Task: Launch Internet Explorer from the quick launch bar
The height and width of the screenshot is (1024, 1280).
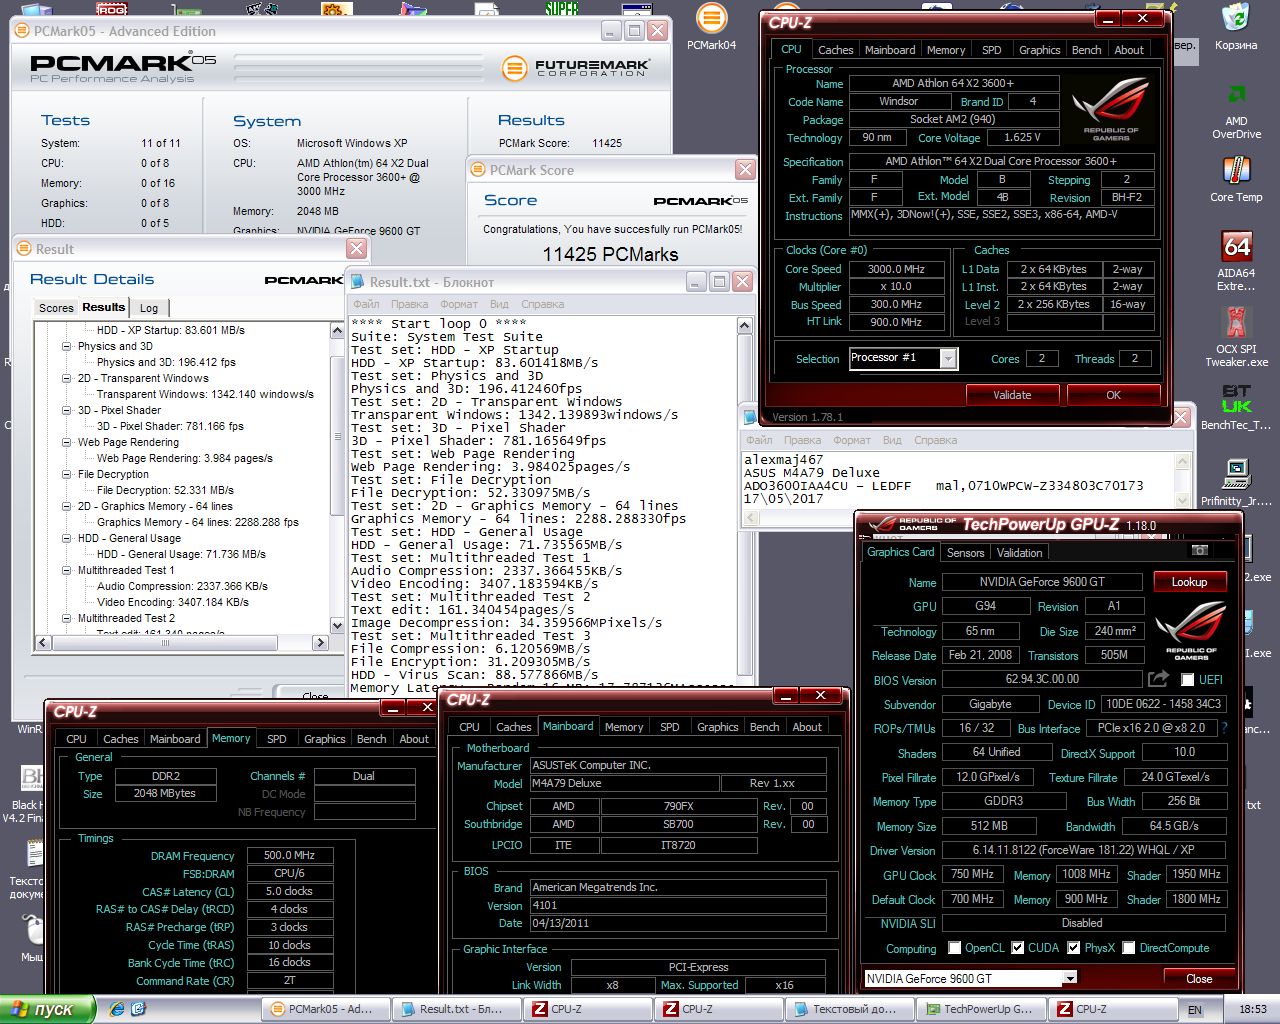Action: pos(118,1009)
